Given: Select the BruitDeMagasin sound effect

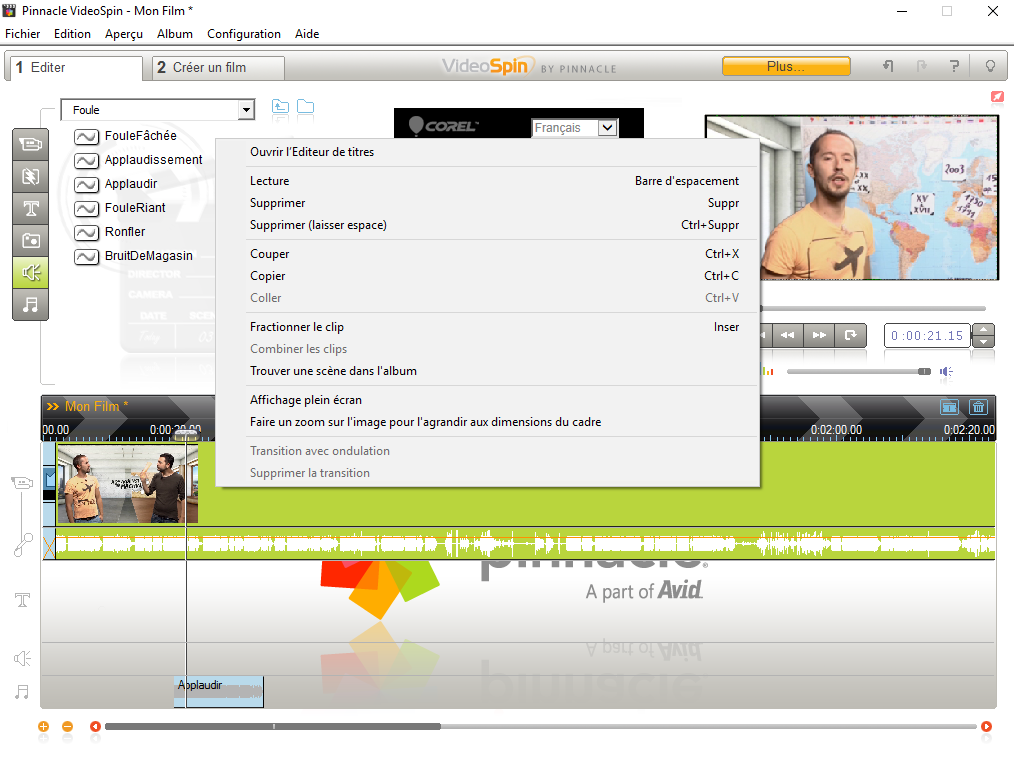Looking at the screenshot, I should coord(134,255).
